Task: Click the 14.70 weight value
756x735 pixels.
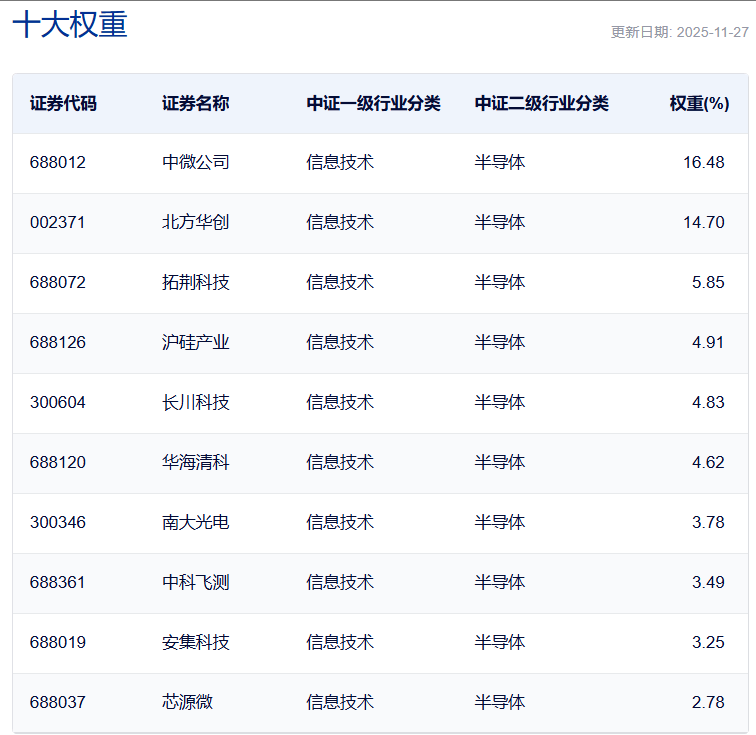Action: coord(703,222)
